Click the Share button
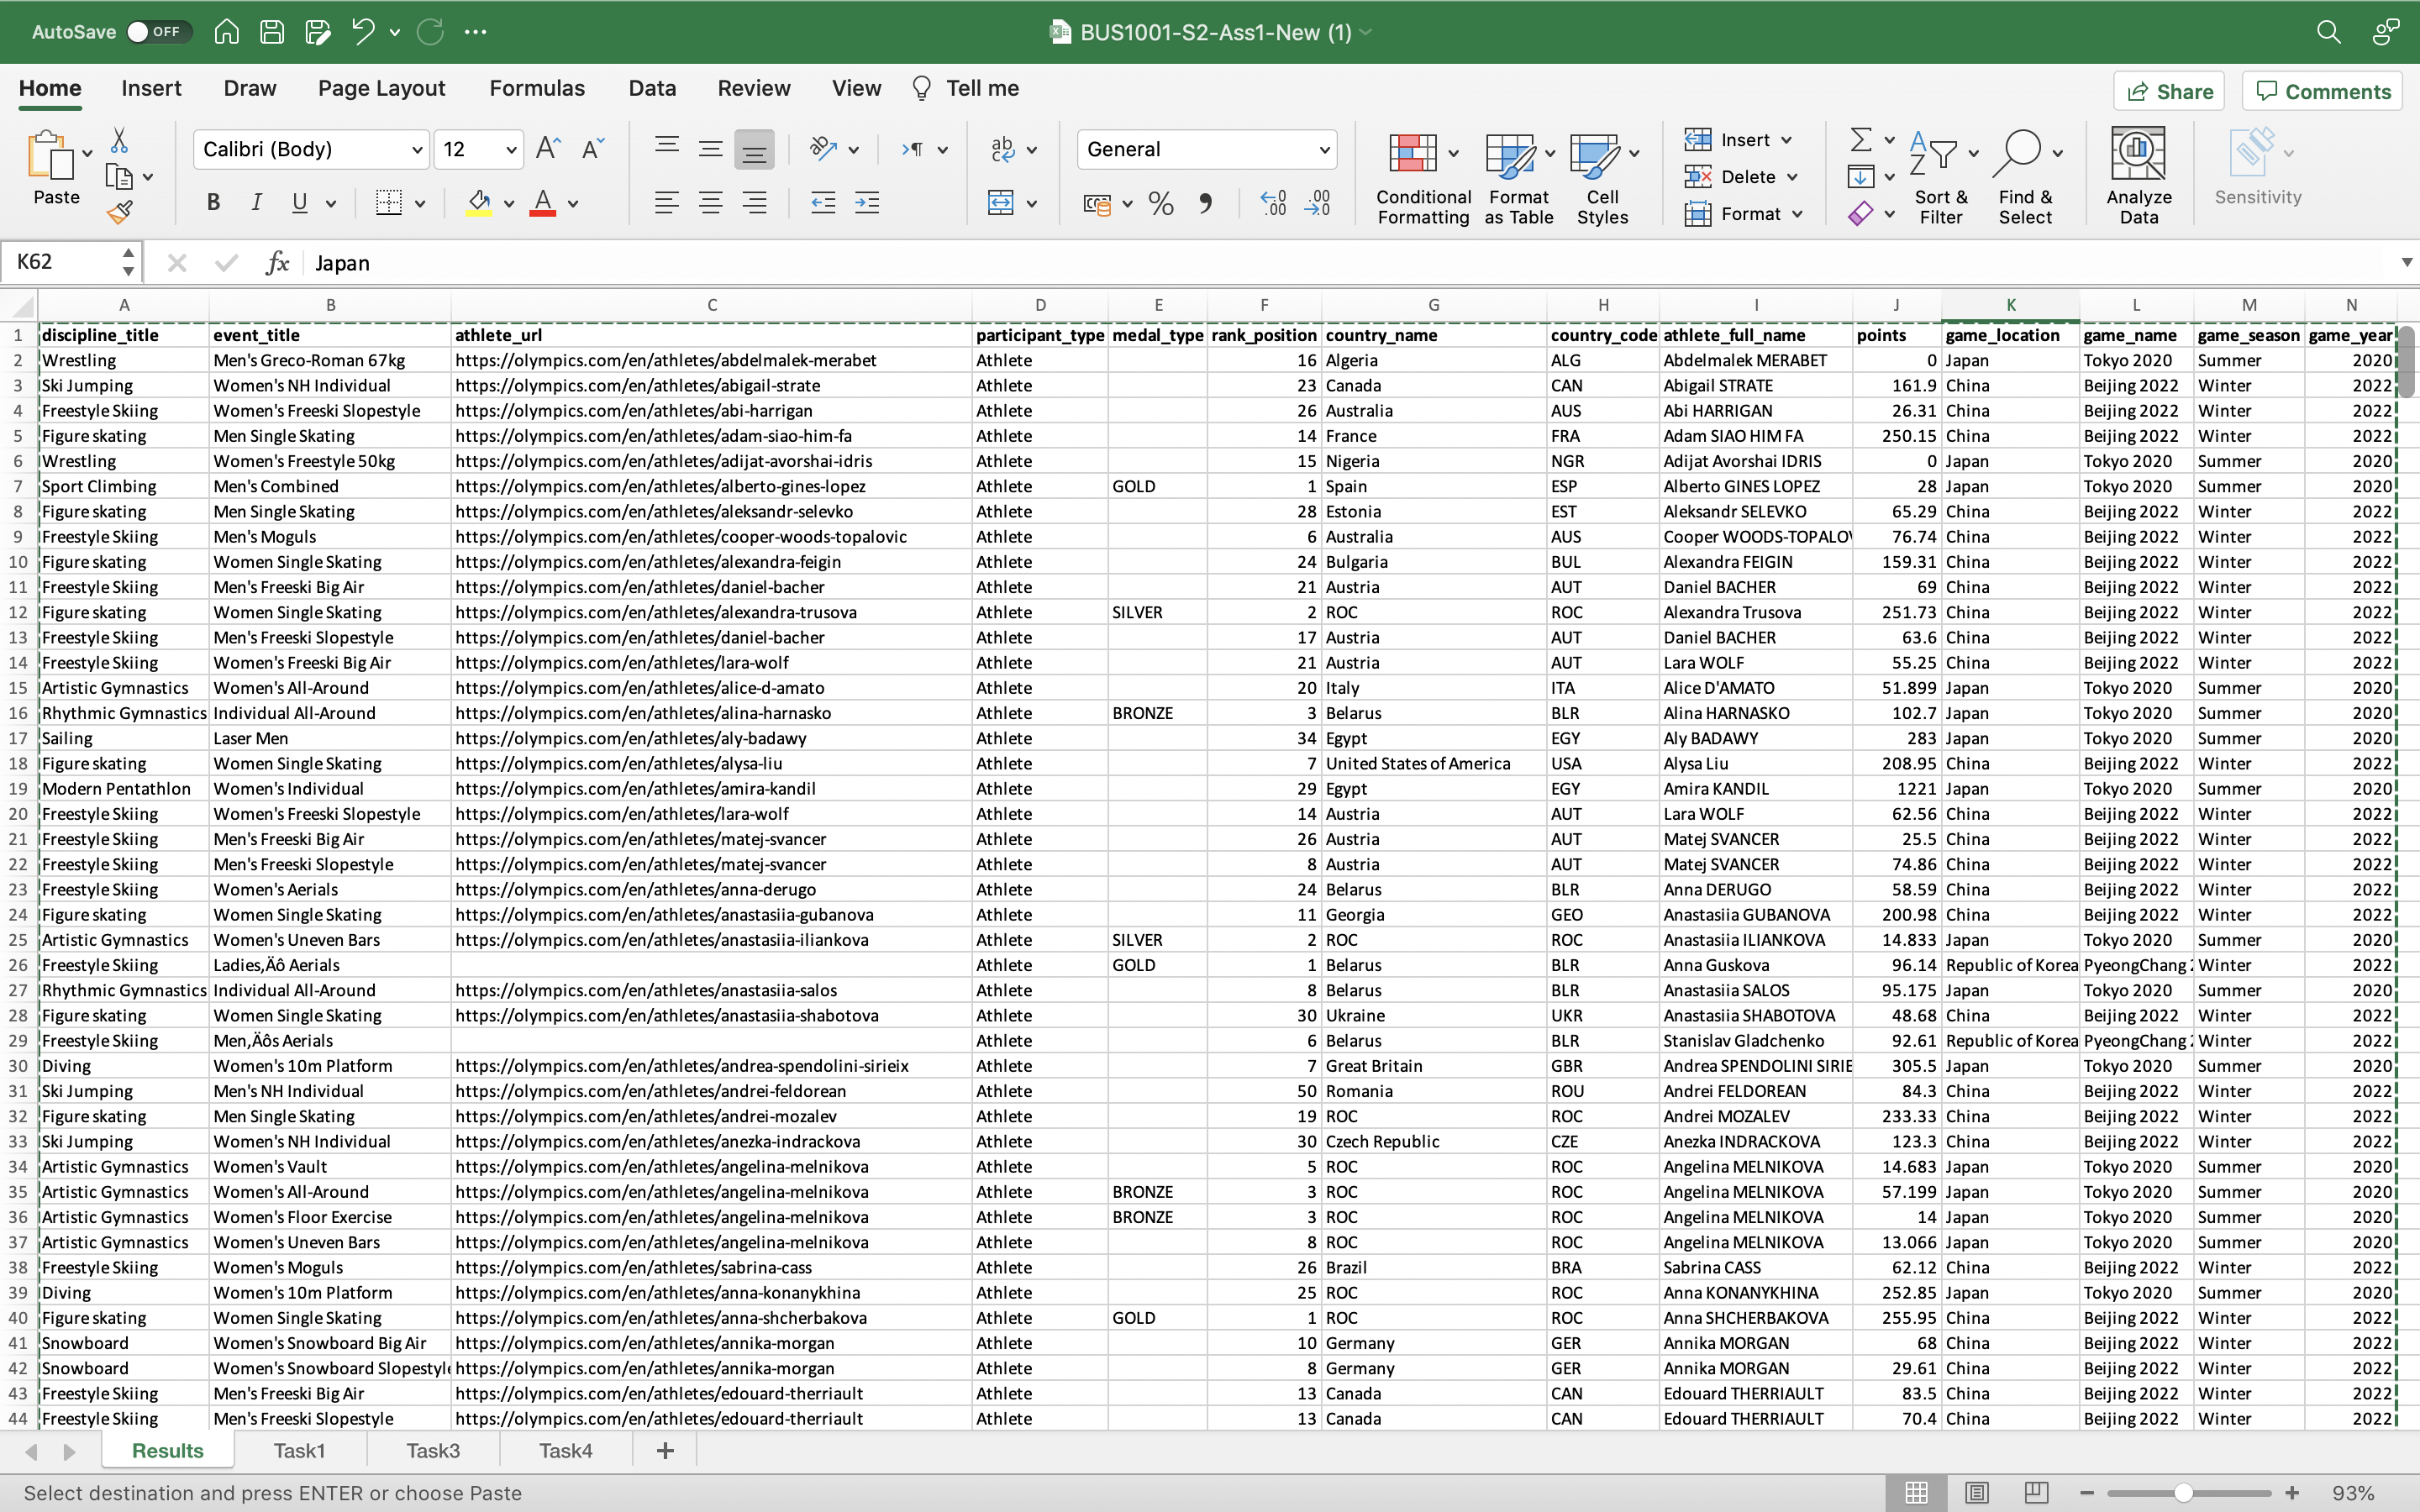This screenshot has width=2420, height=1512. click(2170, 90)
